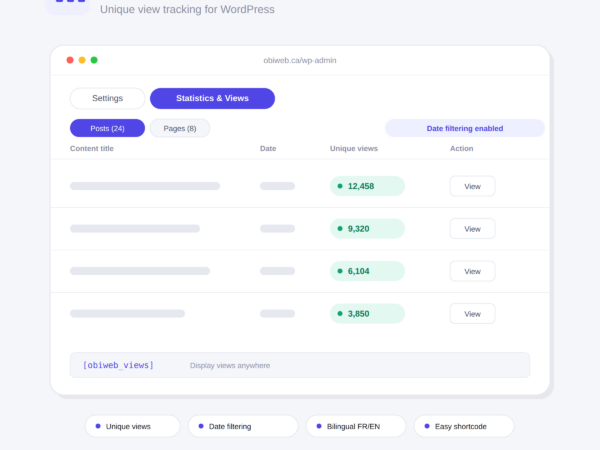Viewport: 600px width, 450px height.
Task: Click the green maximize dot
Action: click(94, 60)
